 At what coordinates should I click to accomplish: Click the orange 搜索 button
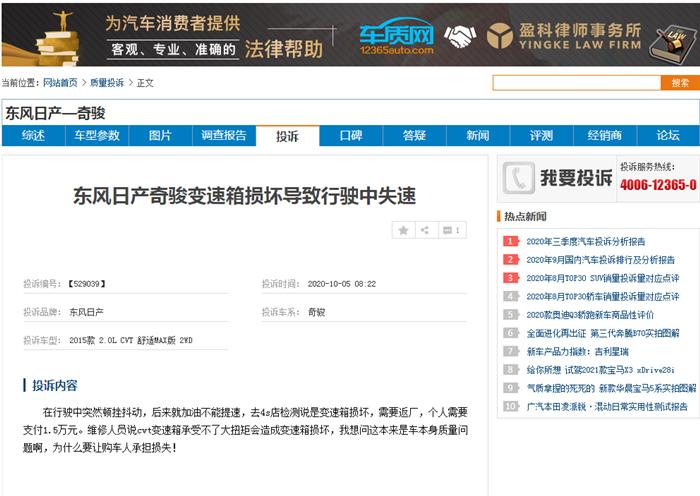pyautogui.click(x=680, y=83)
